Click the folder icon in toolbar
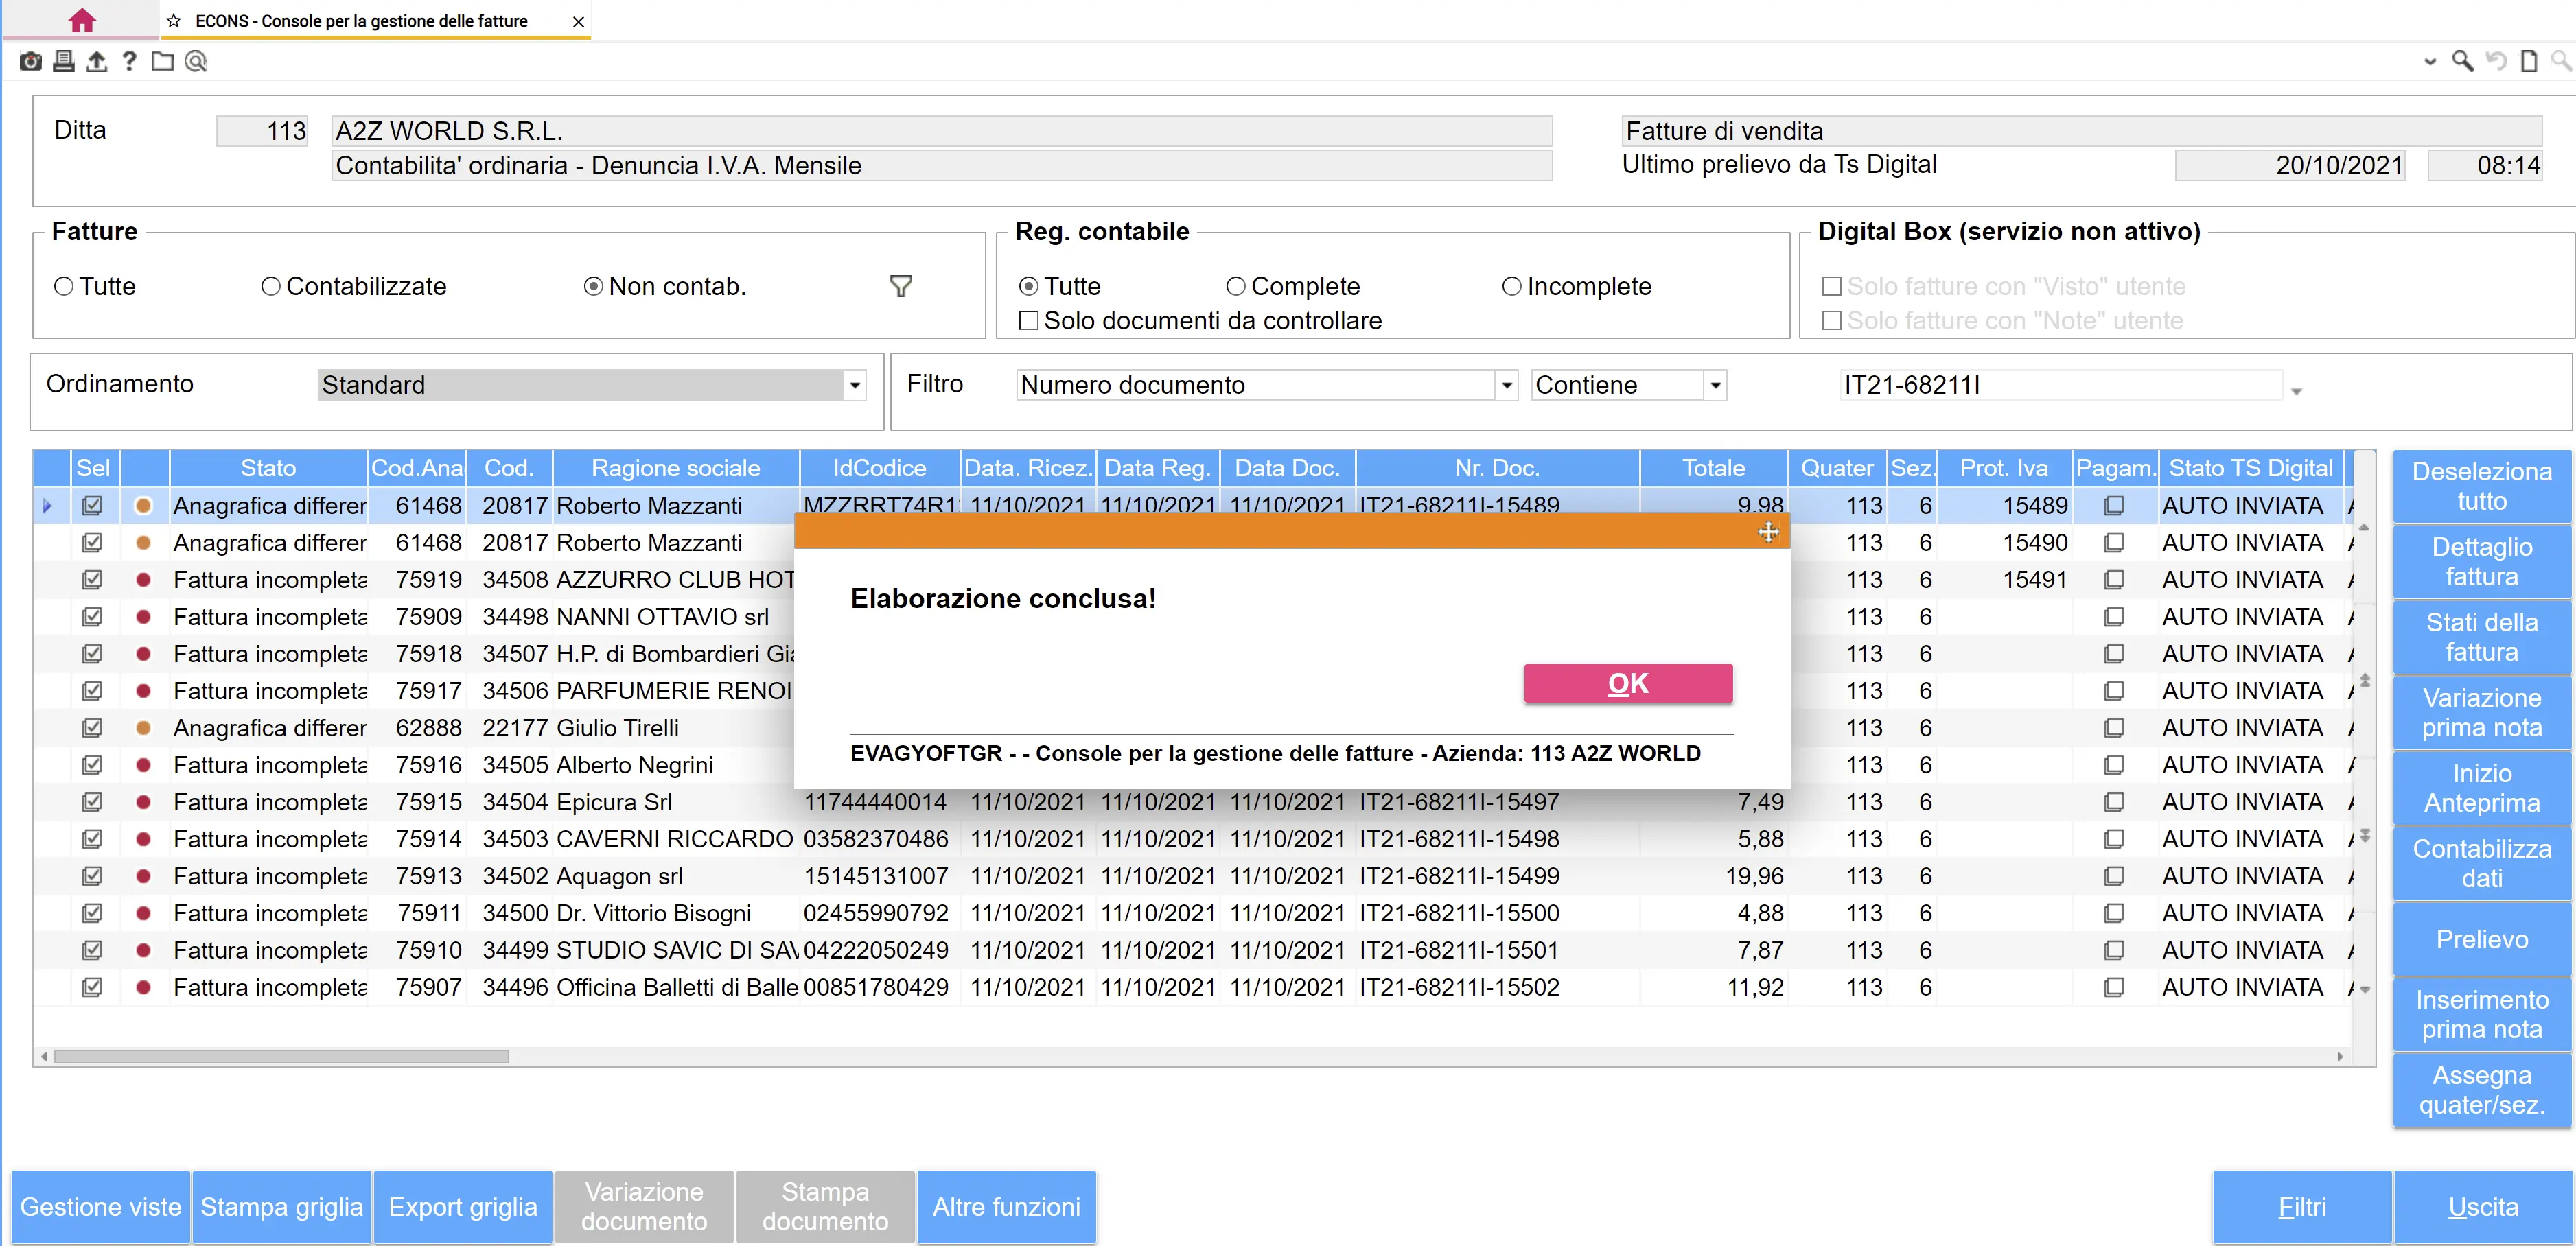Screen dimensions: 2576x1246 click(162, 62)
